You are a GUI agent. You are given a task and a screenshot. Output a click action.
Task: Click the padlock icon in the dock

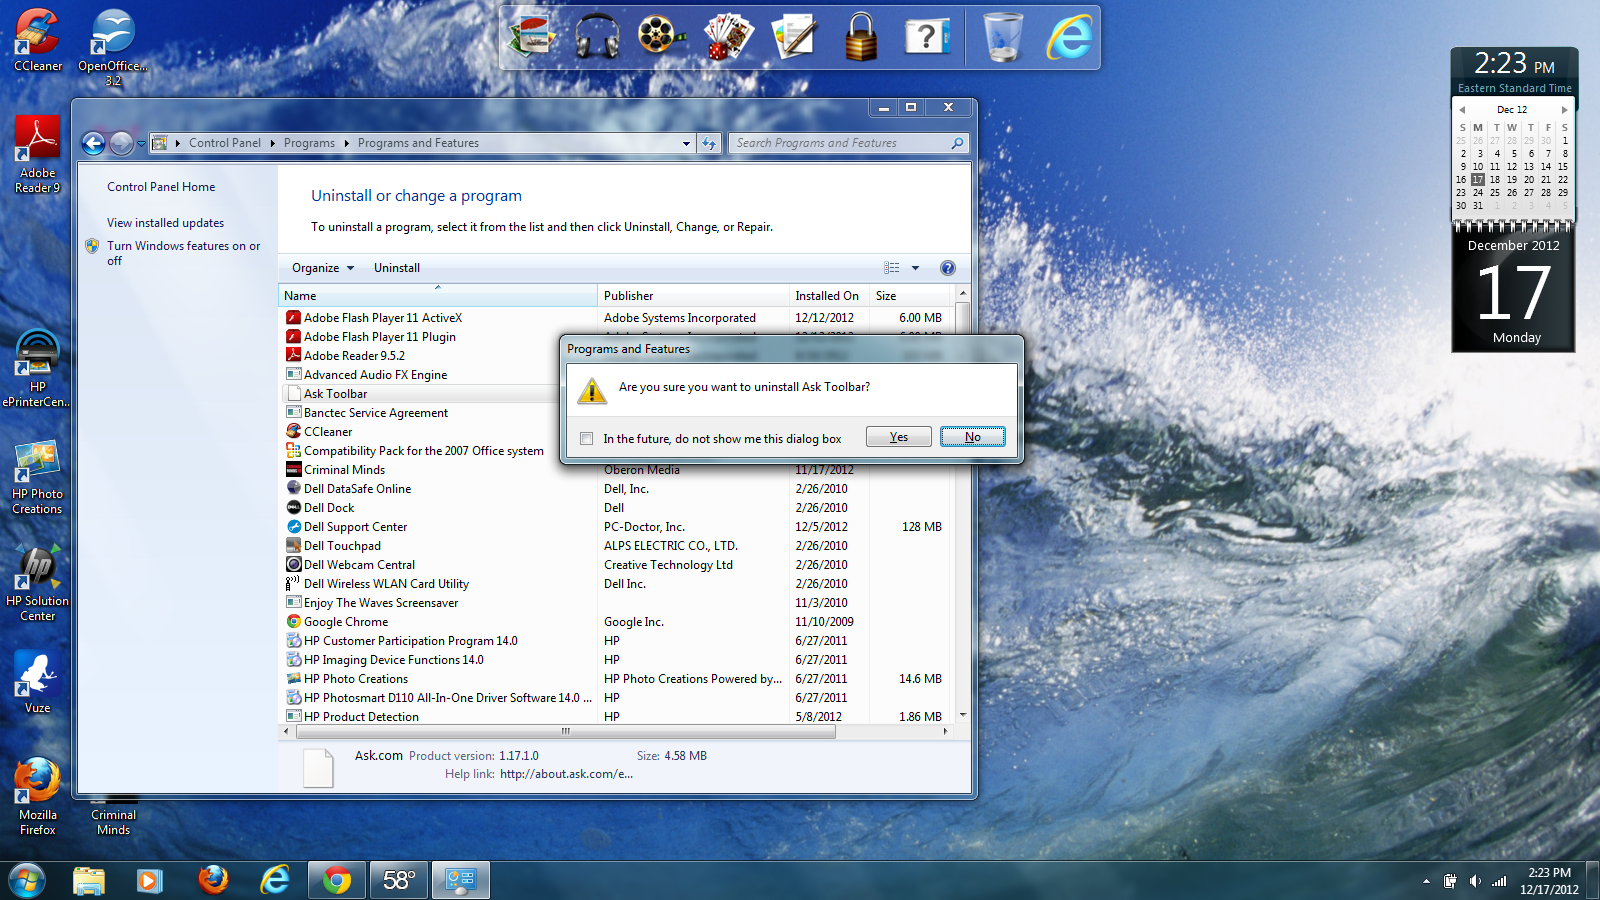[860, 36]
